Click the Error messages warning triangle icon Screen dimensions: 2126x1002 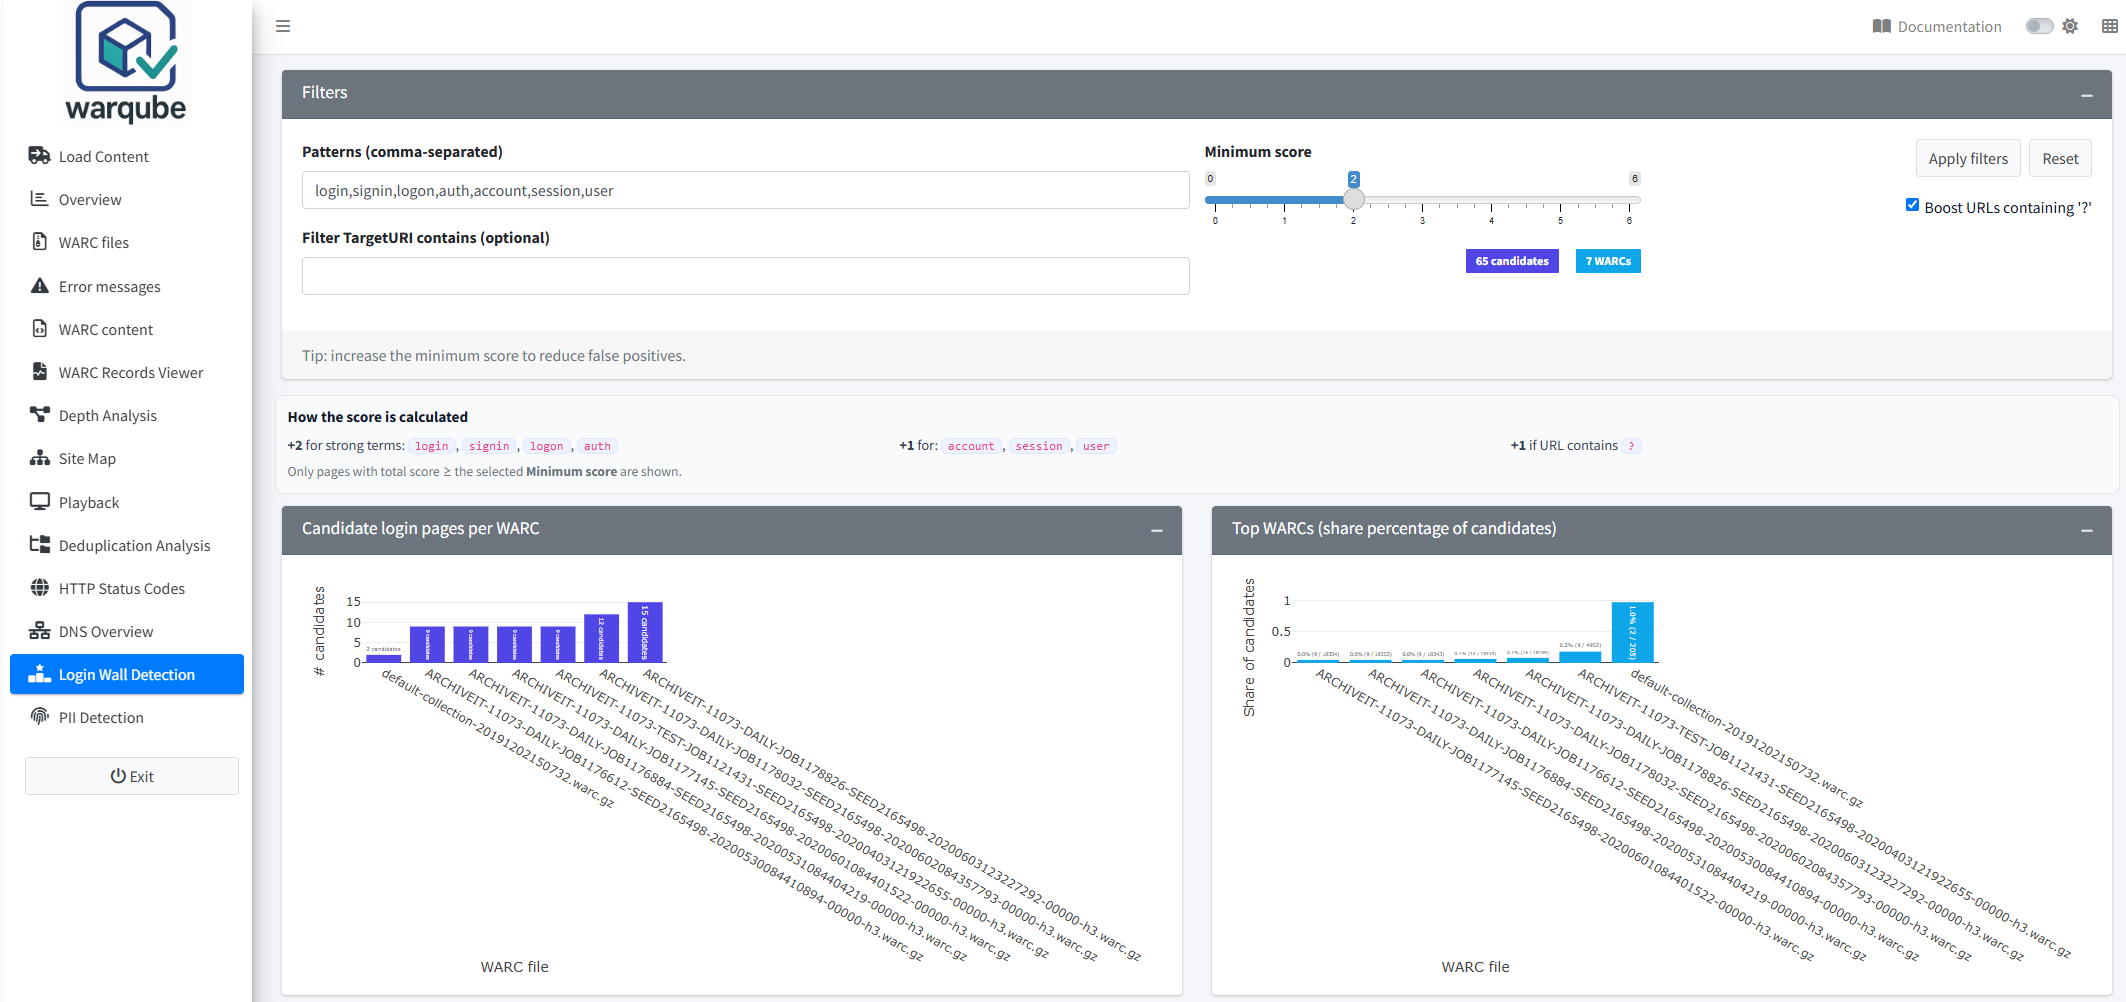point(39,286)
